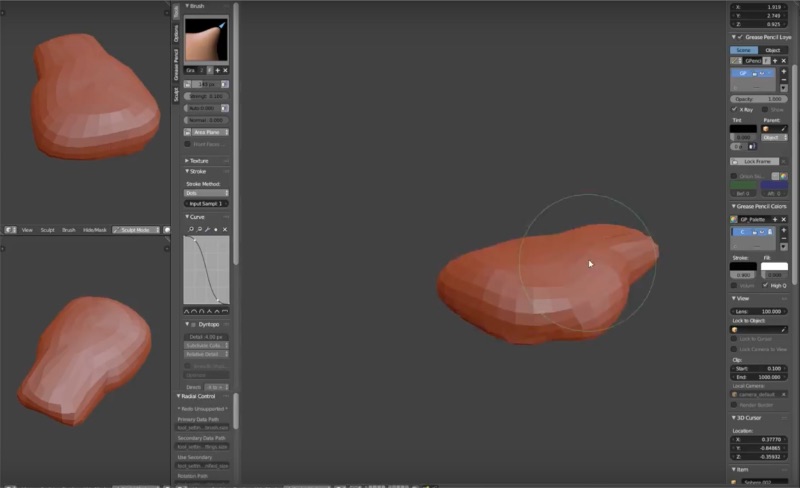Click the editor type icon in upper-left viewport
800x488 pixels.
10,230
